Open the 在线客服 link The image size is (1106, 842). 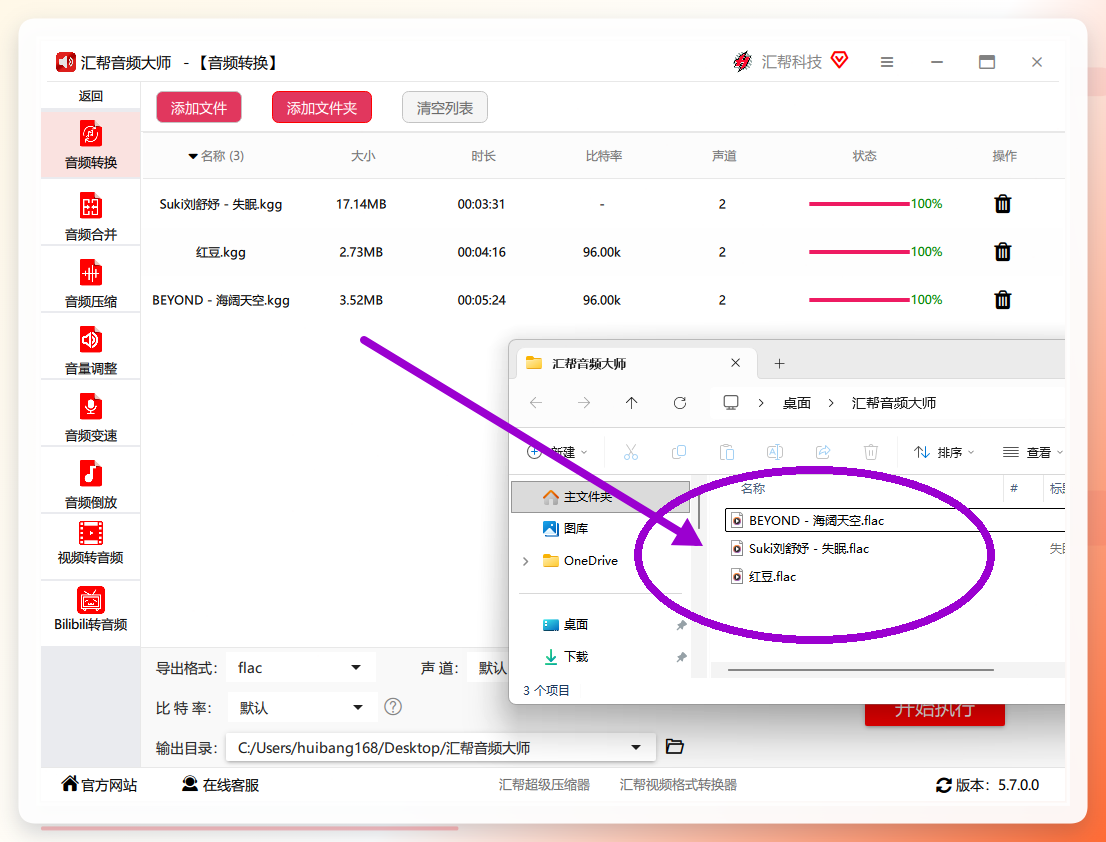point(221,784)
